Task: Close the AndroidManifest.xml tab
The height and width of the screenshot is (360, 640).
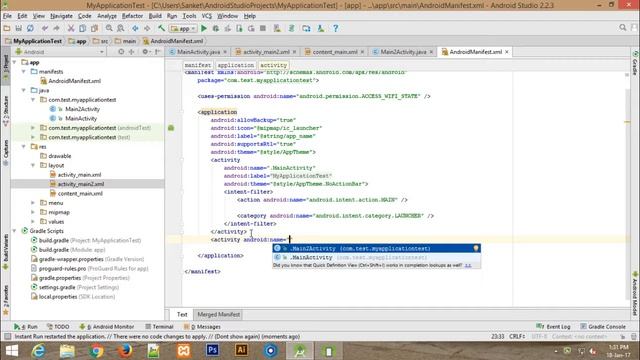Action: (x=507, y=52)
